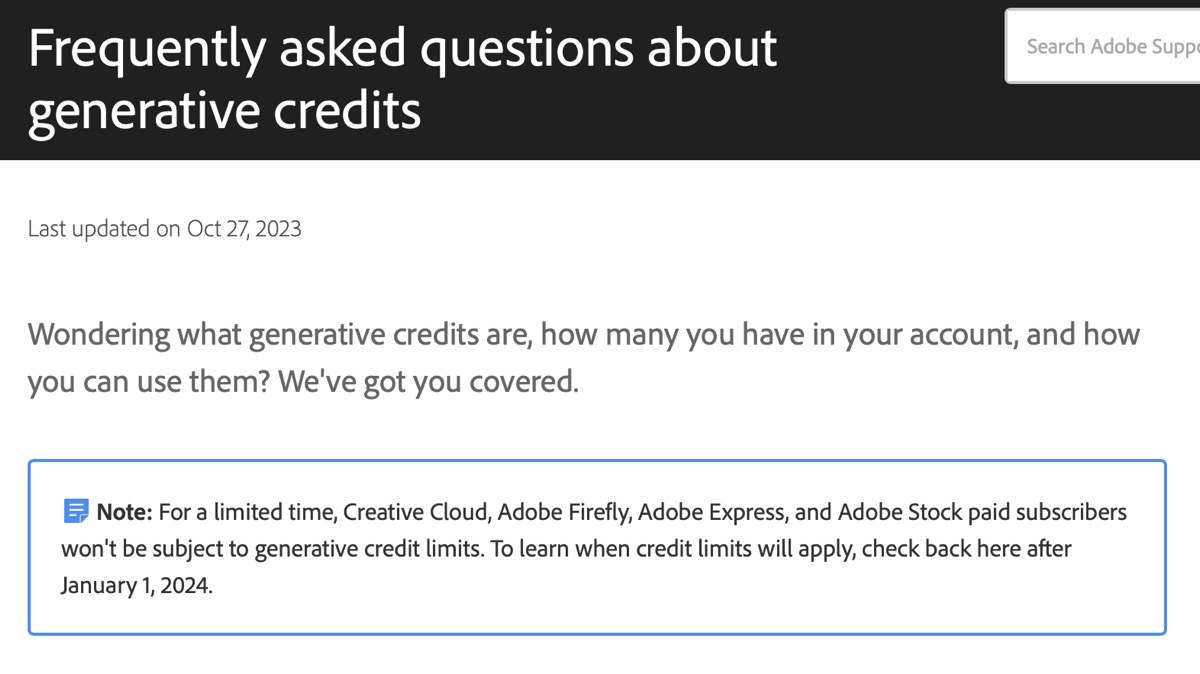Click the bold "Note:" label
The image size is (1200, 674).
coord(124,512)
